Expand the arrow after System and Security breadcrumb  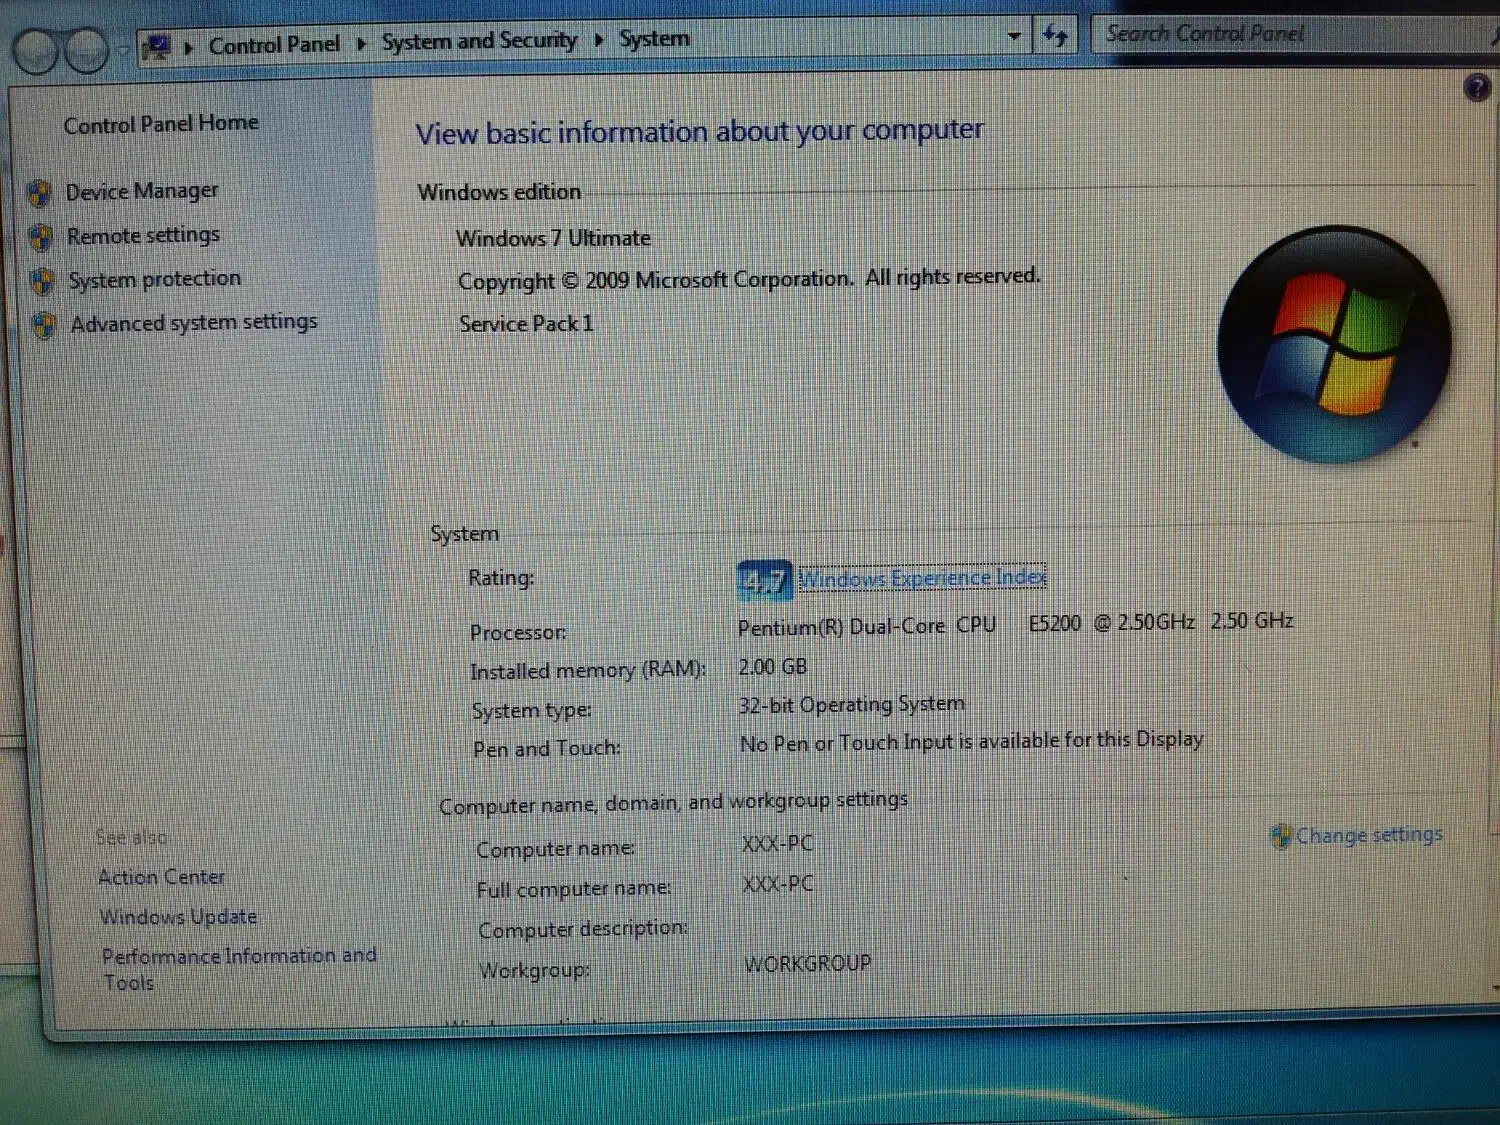pos(598,40)
